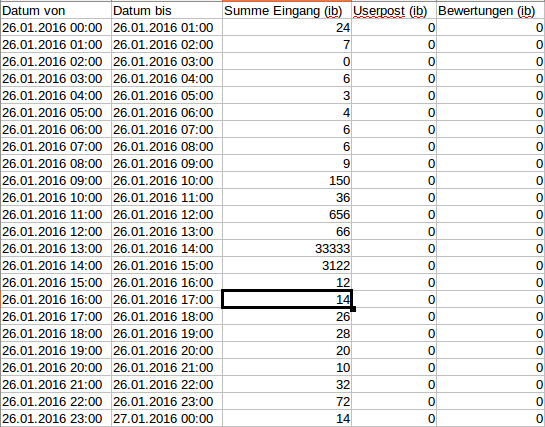The width and height of the screenshot is (545, 427).
Task: Click the cell containing value 72
Action: coord(287,402)
